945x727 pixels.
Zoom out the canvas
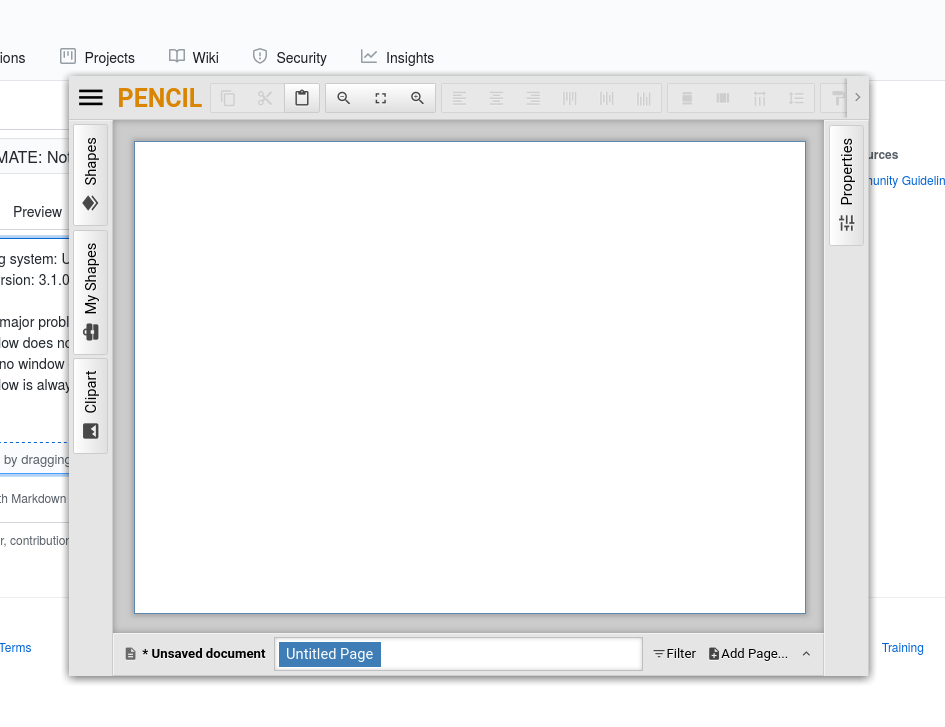coord(344,98)
